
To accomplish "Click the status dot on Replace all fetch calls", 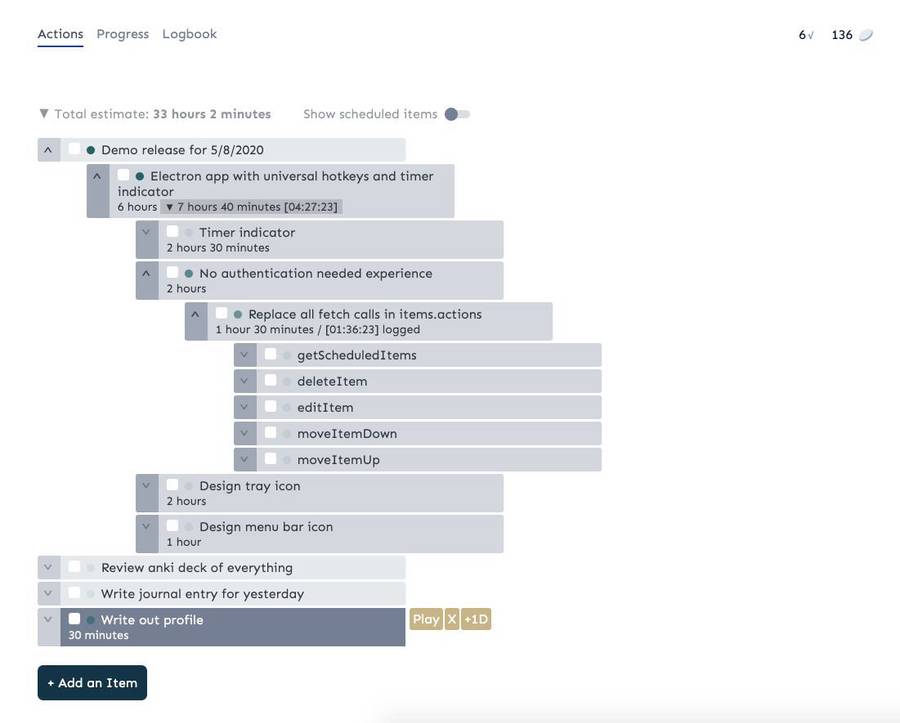I will point(238,314).
